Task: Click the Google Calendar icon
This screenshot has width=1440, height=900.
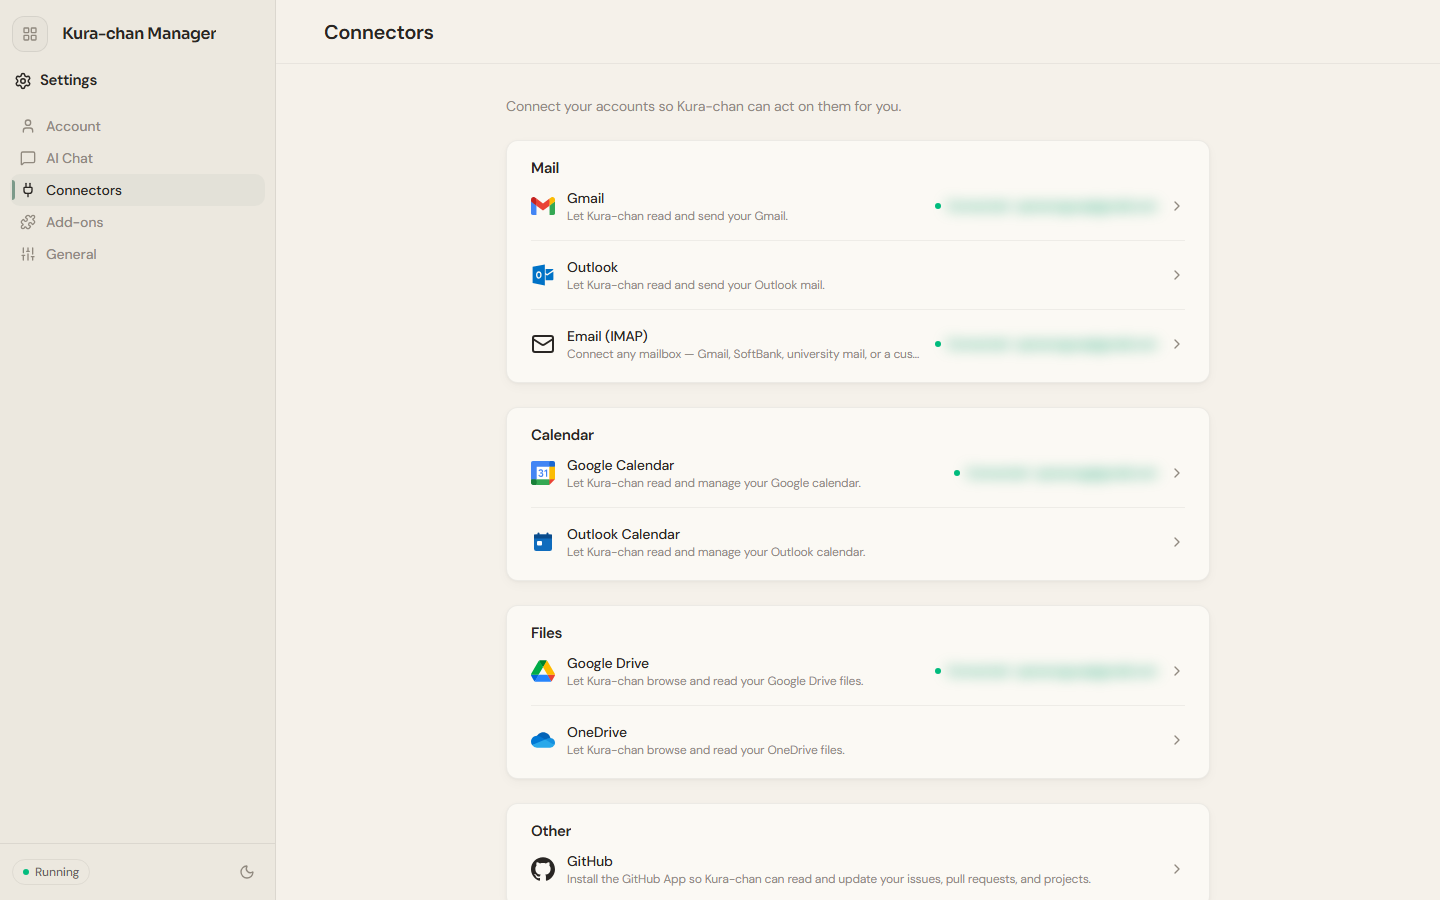Action: tap(543, 473)
